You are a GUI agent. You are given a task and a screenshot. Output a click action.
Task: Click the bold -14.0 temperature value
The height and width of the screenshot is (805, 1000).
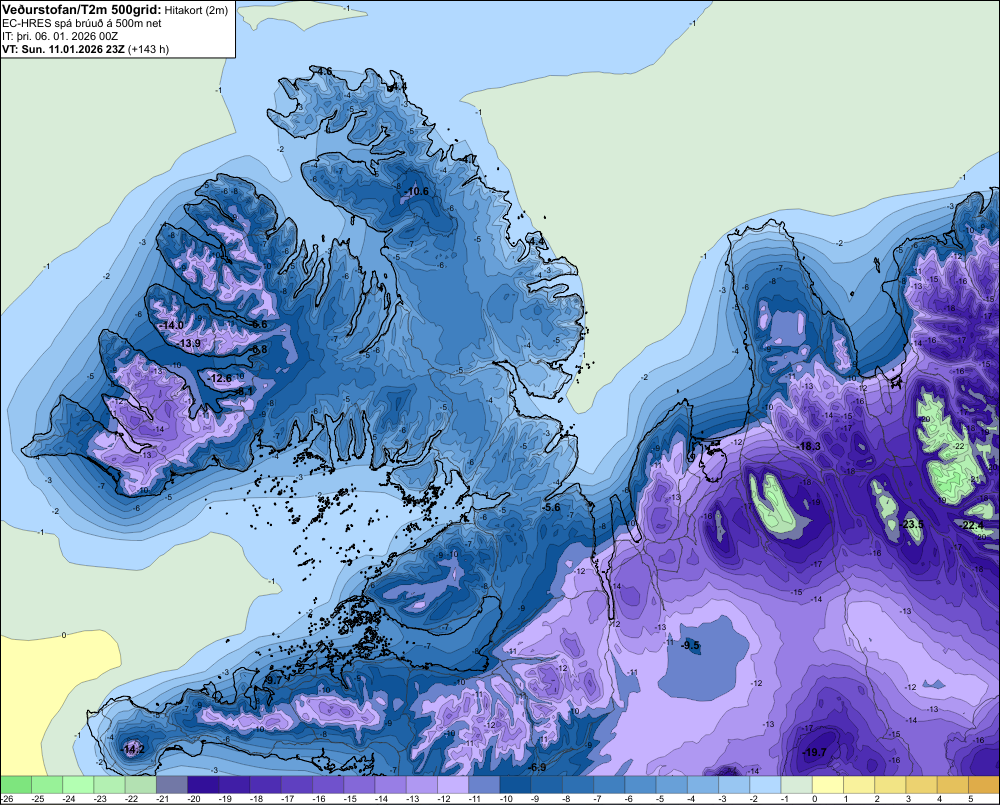[x=171, y=325]
